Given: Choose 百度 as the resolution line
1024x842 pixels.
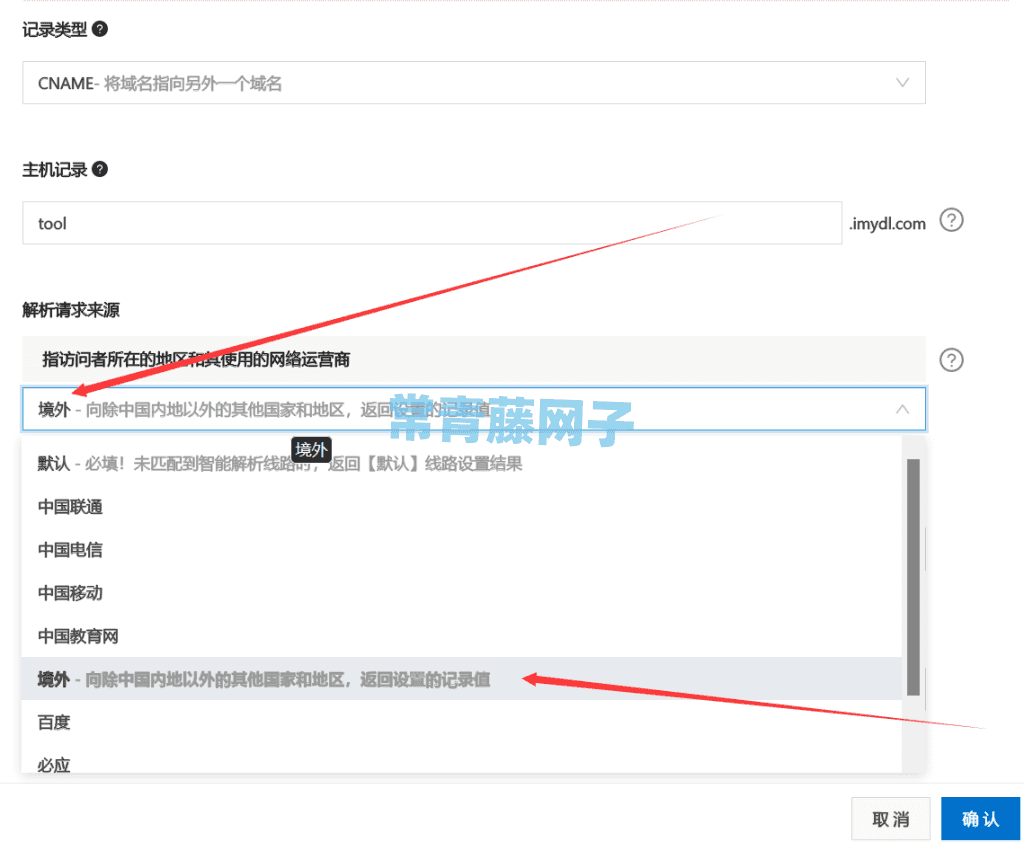Looking at the screenshot, I should tap(52, 722).
